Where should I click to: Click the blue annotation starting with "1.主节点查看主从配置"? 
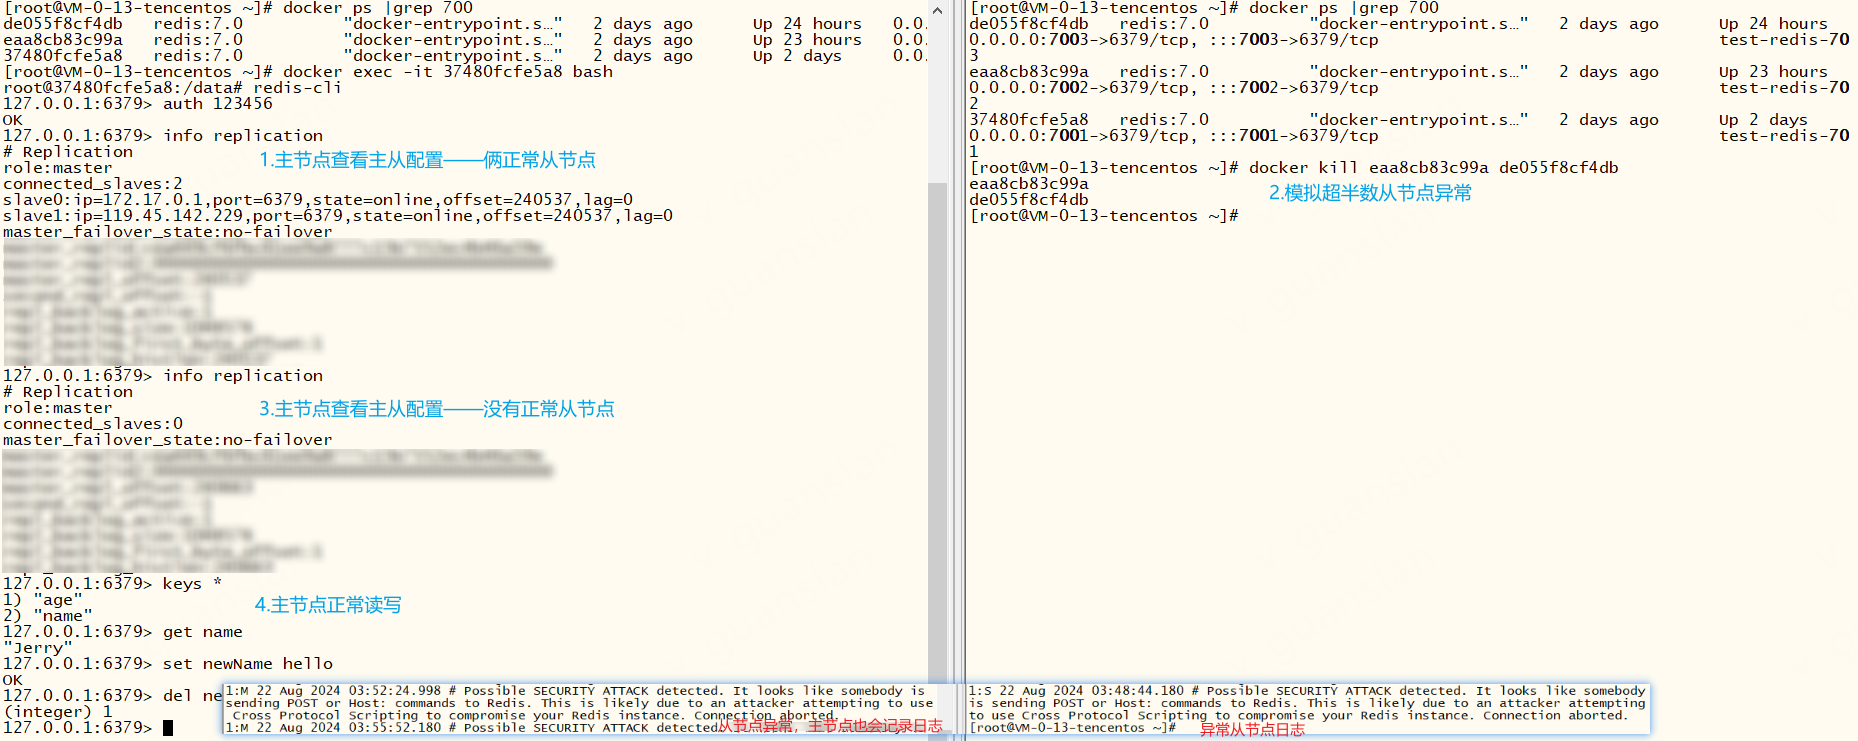click(427, 160)
